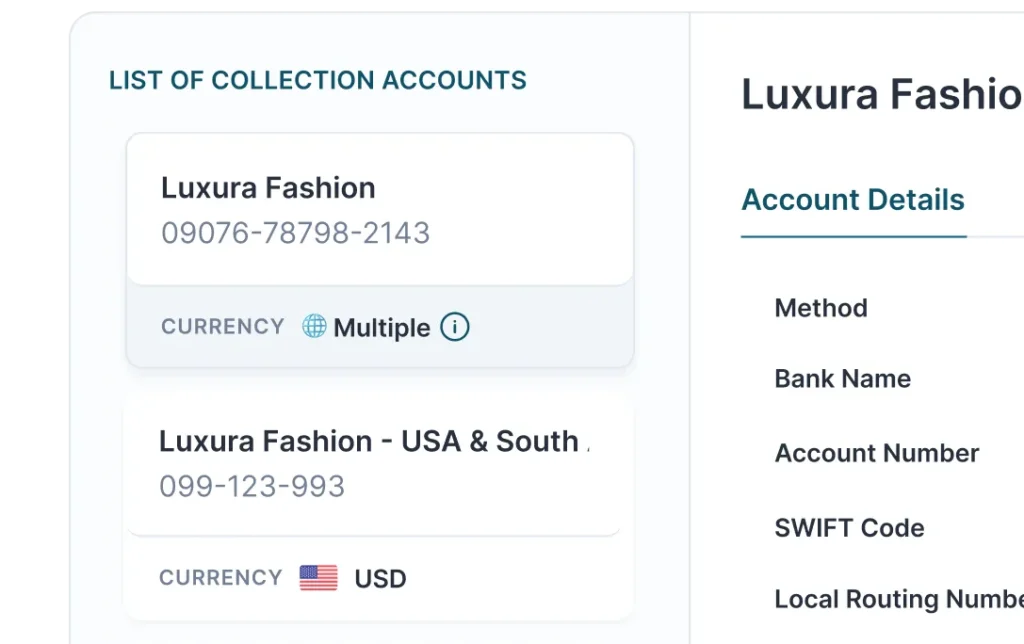Click the US flag icon

click(318, 578)
